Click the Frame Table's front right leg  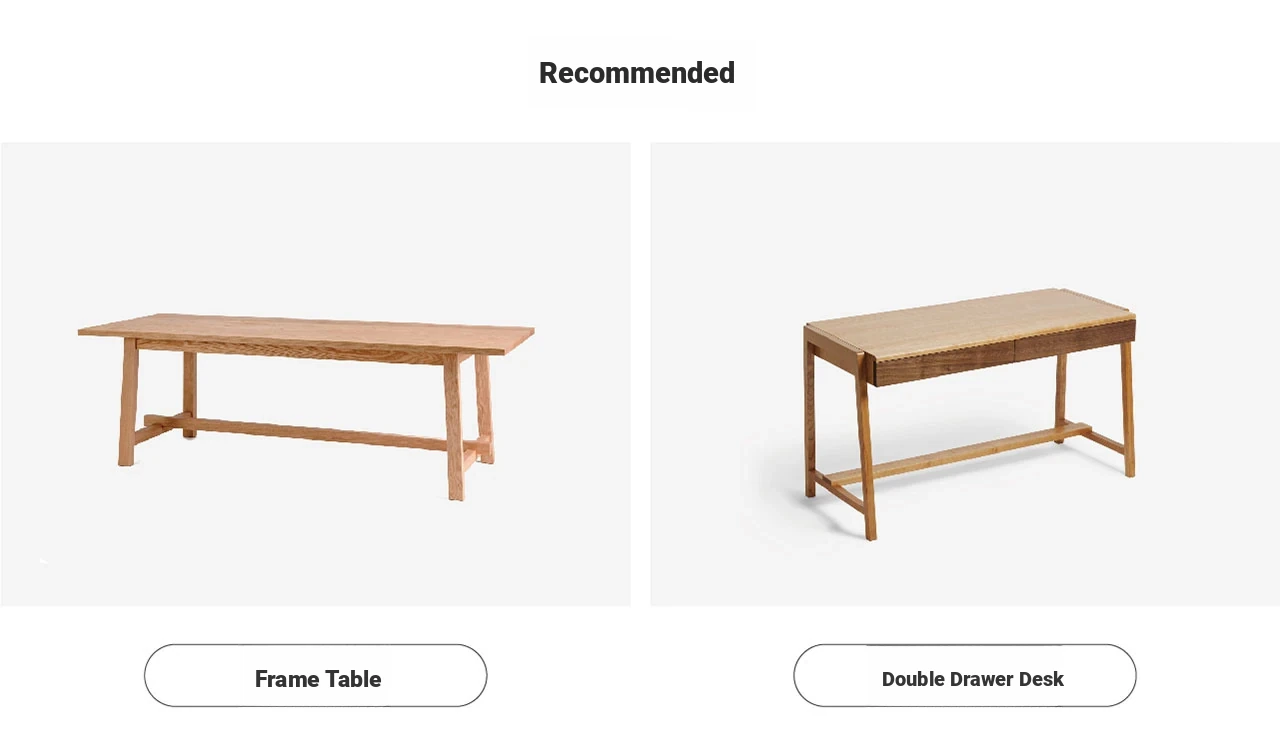click(x=454, y=426)
